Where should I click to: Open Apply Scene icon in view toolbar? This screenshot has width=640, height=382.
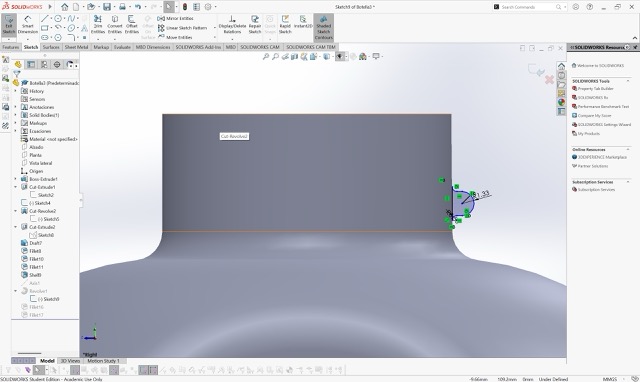[363, 57]
